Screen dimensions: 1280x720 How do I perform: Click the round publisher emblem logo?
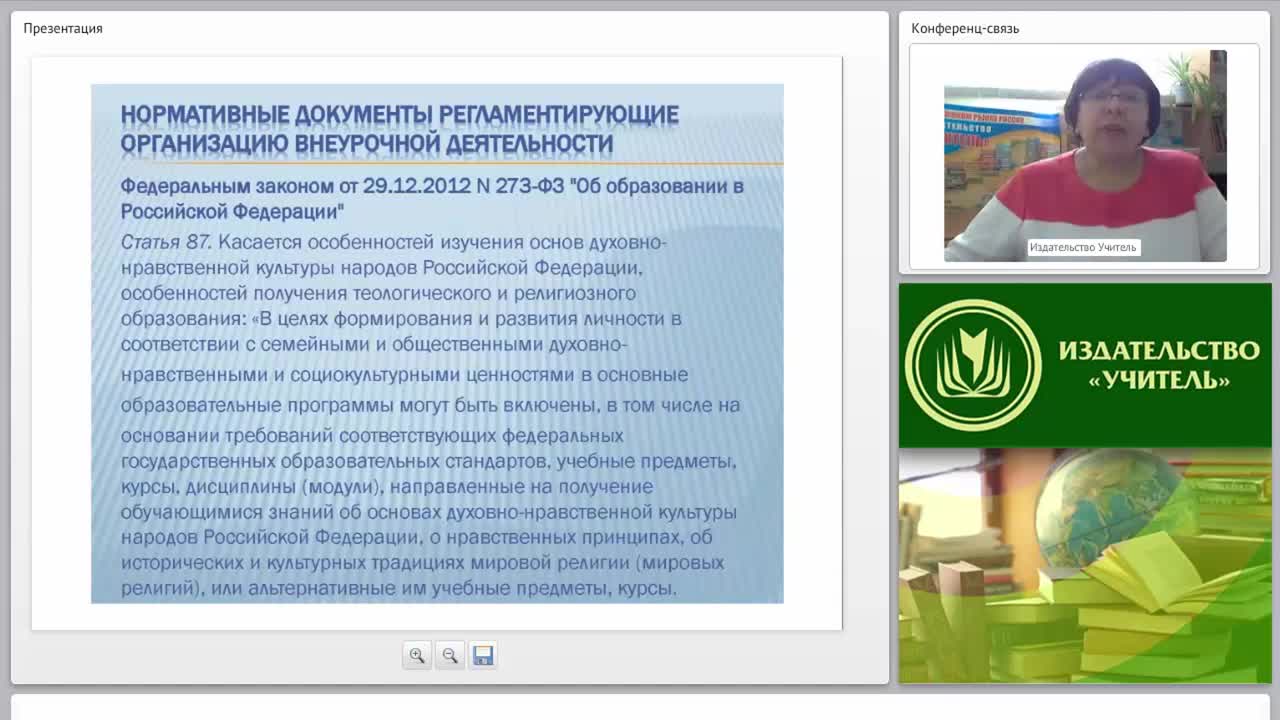click(973, 365)
